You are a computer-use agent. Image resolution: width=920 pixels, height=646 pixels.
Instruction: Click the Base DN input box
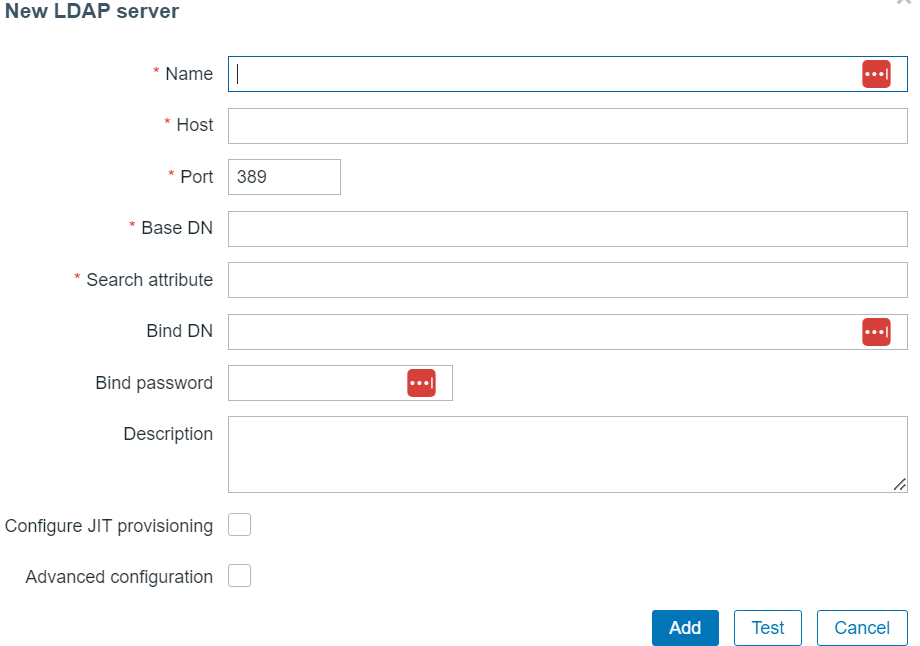[x=567, y=229]
